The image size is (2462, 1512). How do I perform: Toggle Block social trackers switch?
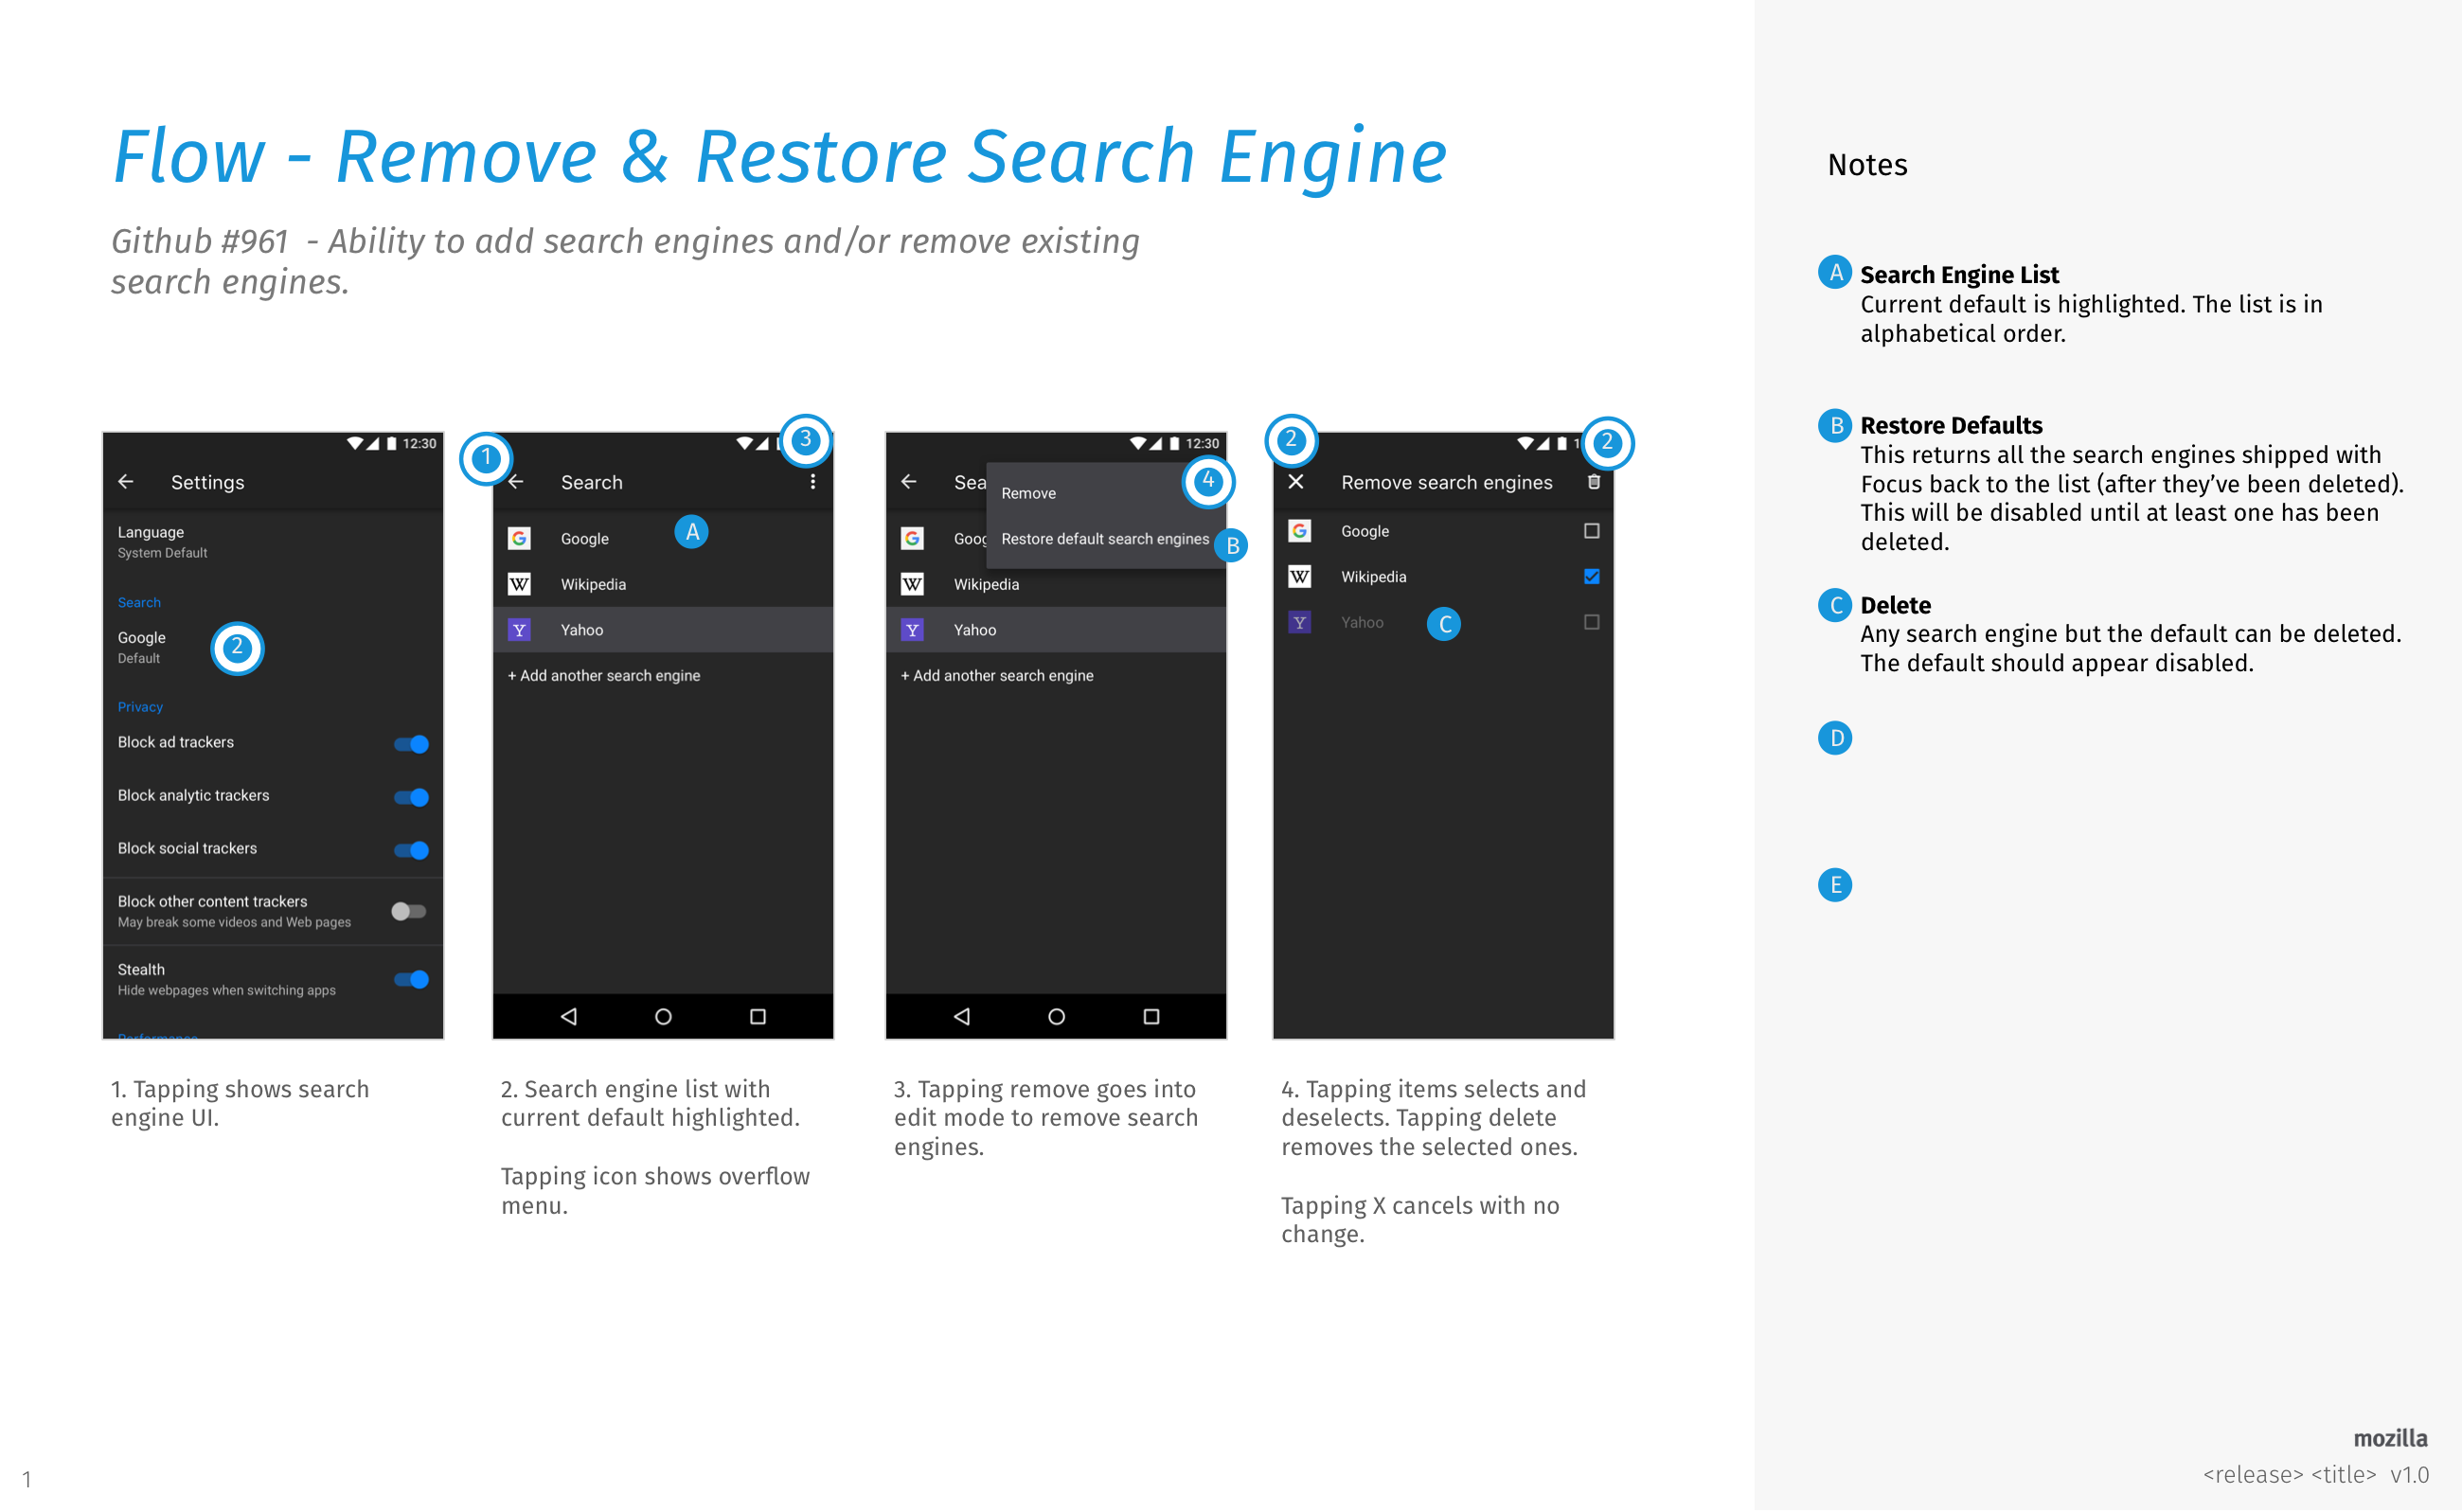[411, 850]
